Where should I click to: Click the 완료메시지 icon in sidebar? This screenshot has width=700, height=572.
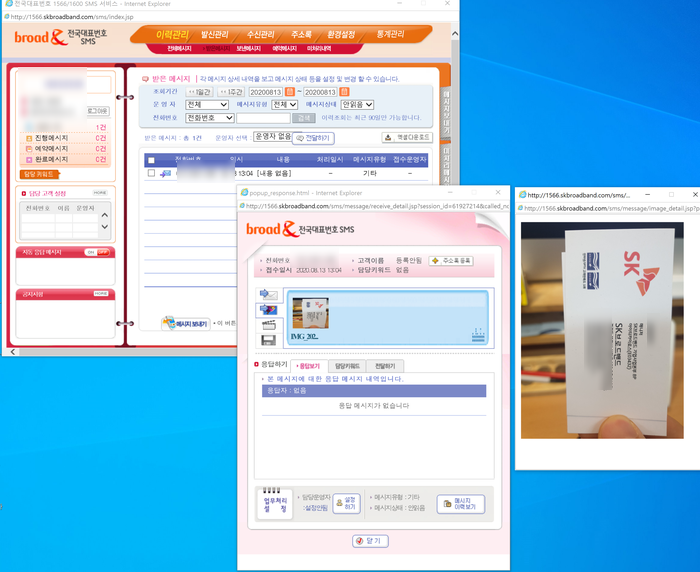29,159
